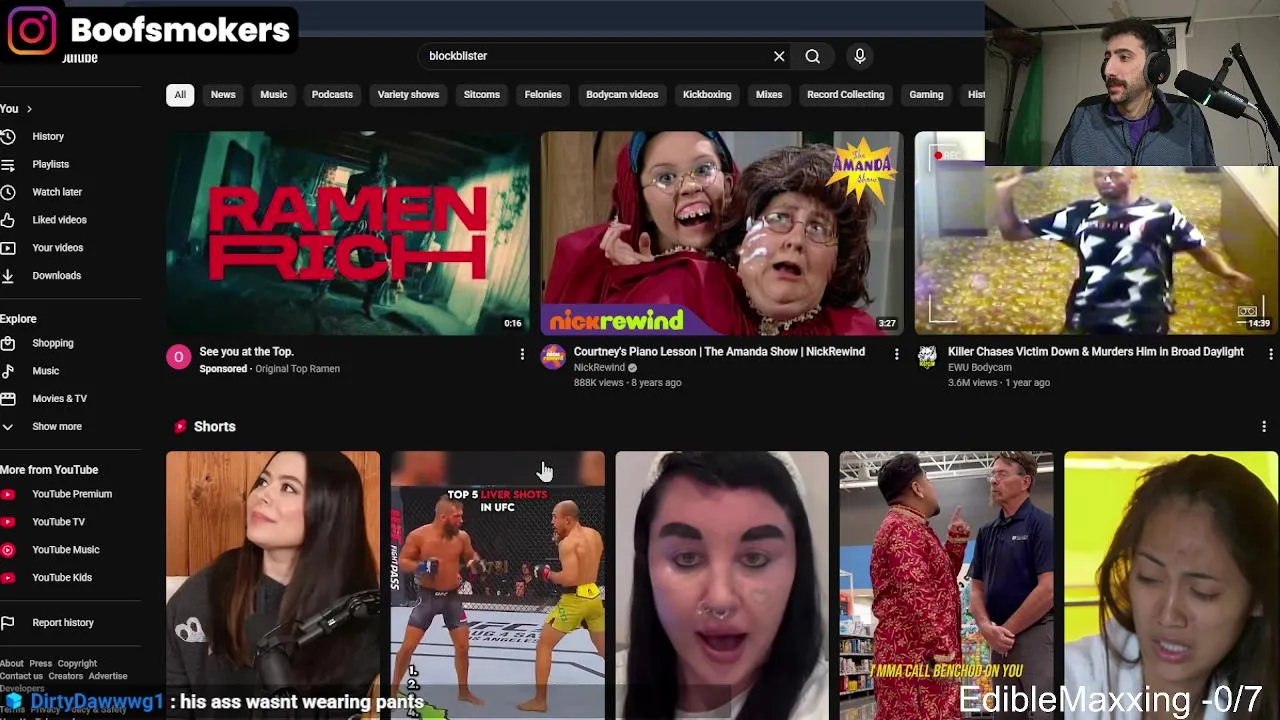Image resolution: width=1280 pixels, height=720 pixels.
Task: Open Your videos icon
Action: coord(8,248)
